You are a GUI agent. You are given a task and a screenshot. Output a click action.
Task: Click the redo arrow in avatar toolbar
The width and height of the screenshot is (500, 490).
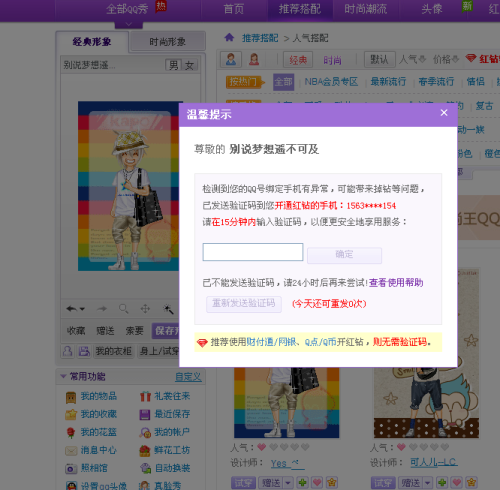(102, 309)
